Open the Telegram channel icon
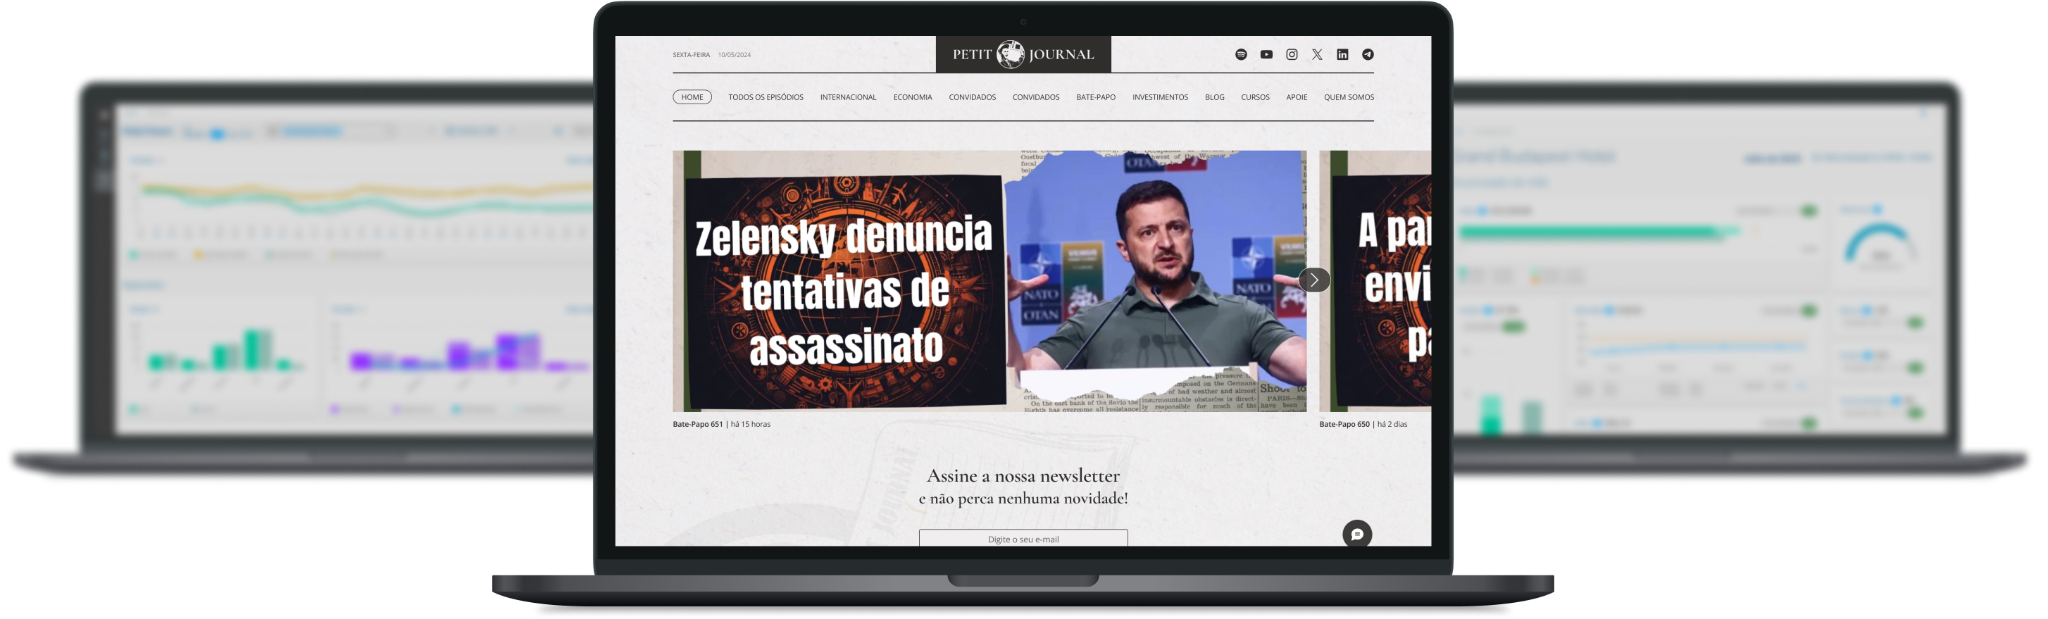This screenshot has height=619, width=2048. pos(1368,55)
